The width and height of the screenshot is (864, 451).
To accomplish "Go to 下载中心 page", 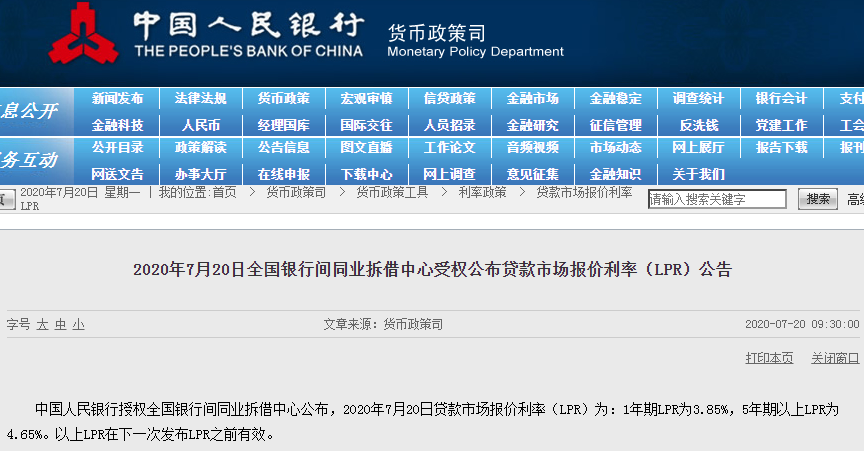I will [366, 173].
